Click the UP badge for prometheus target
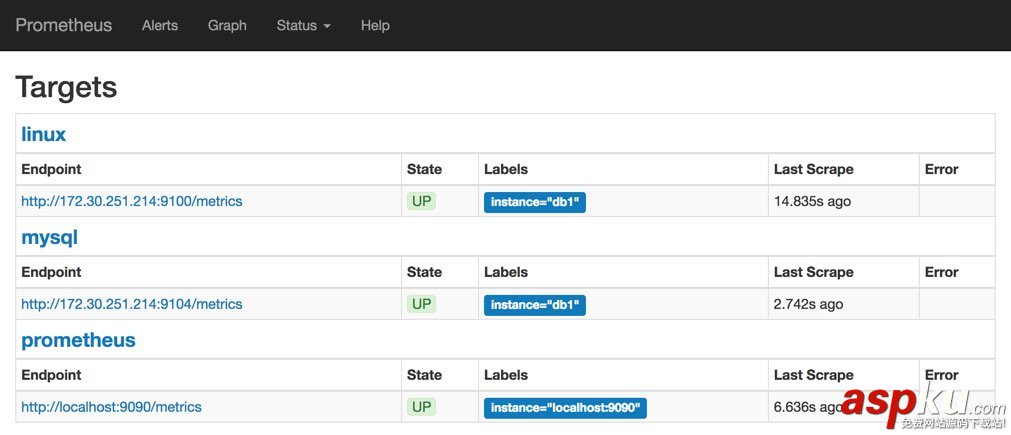The image size is (1011, 435). (421, 407)
